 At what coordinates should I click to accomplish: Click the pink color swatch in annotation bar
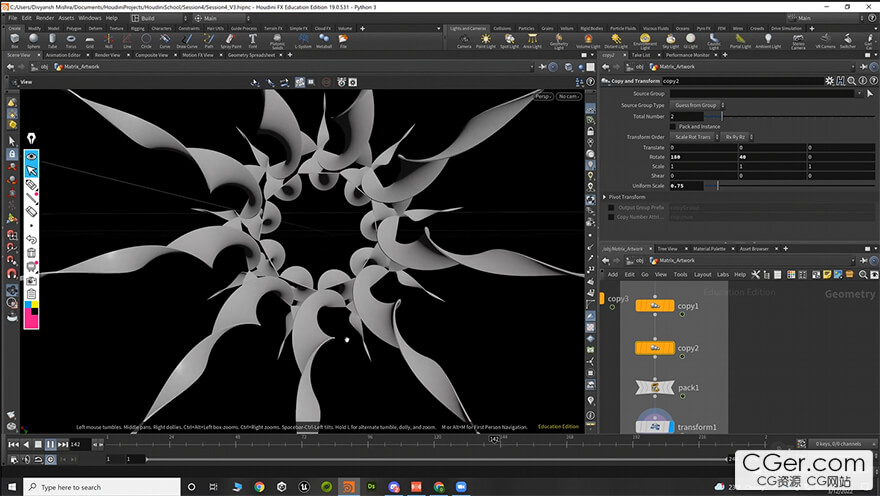click(x=31, y=321)
